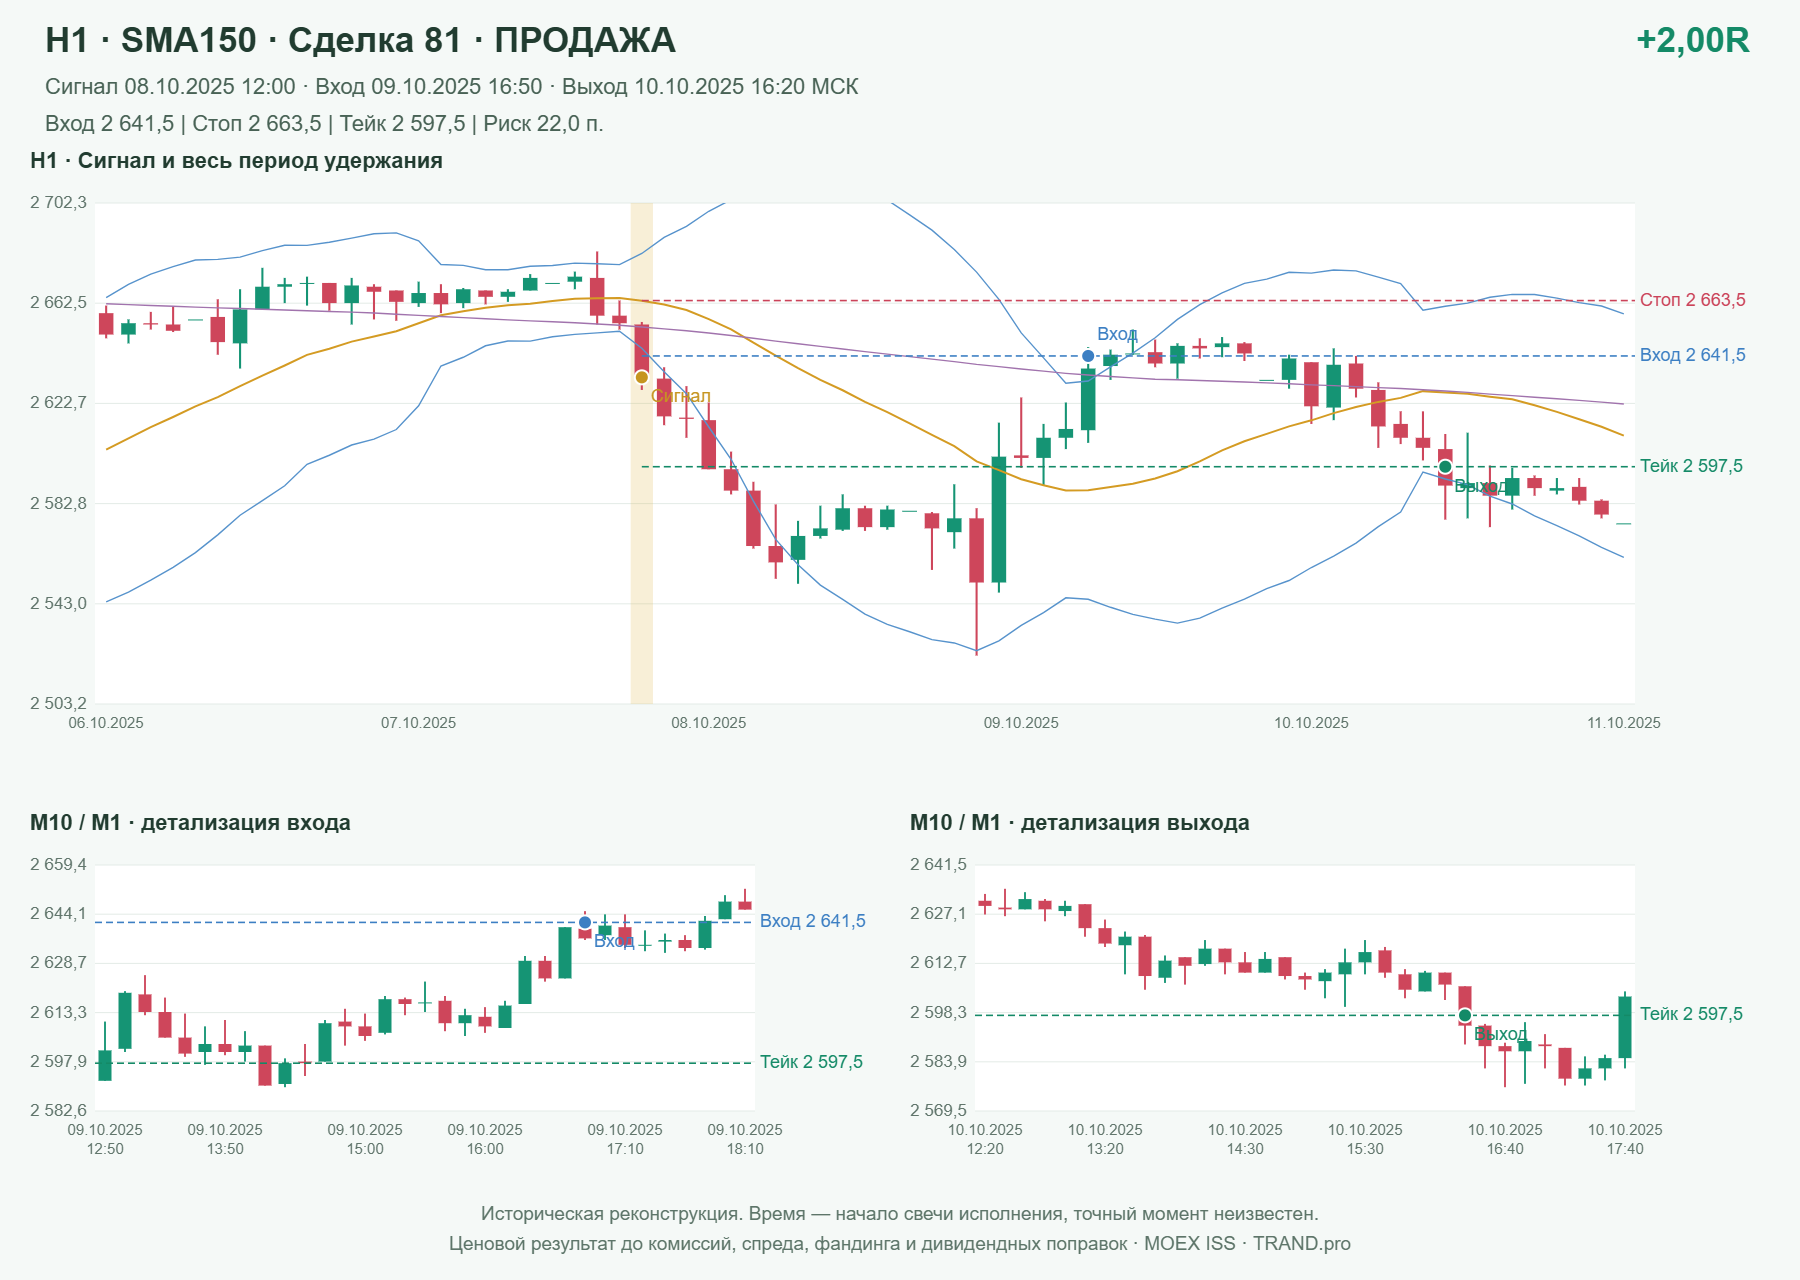Click the '2 659,4' axis label in entry detail
Screen dimensions: 1800x1280
pos(59,865)
